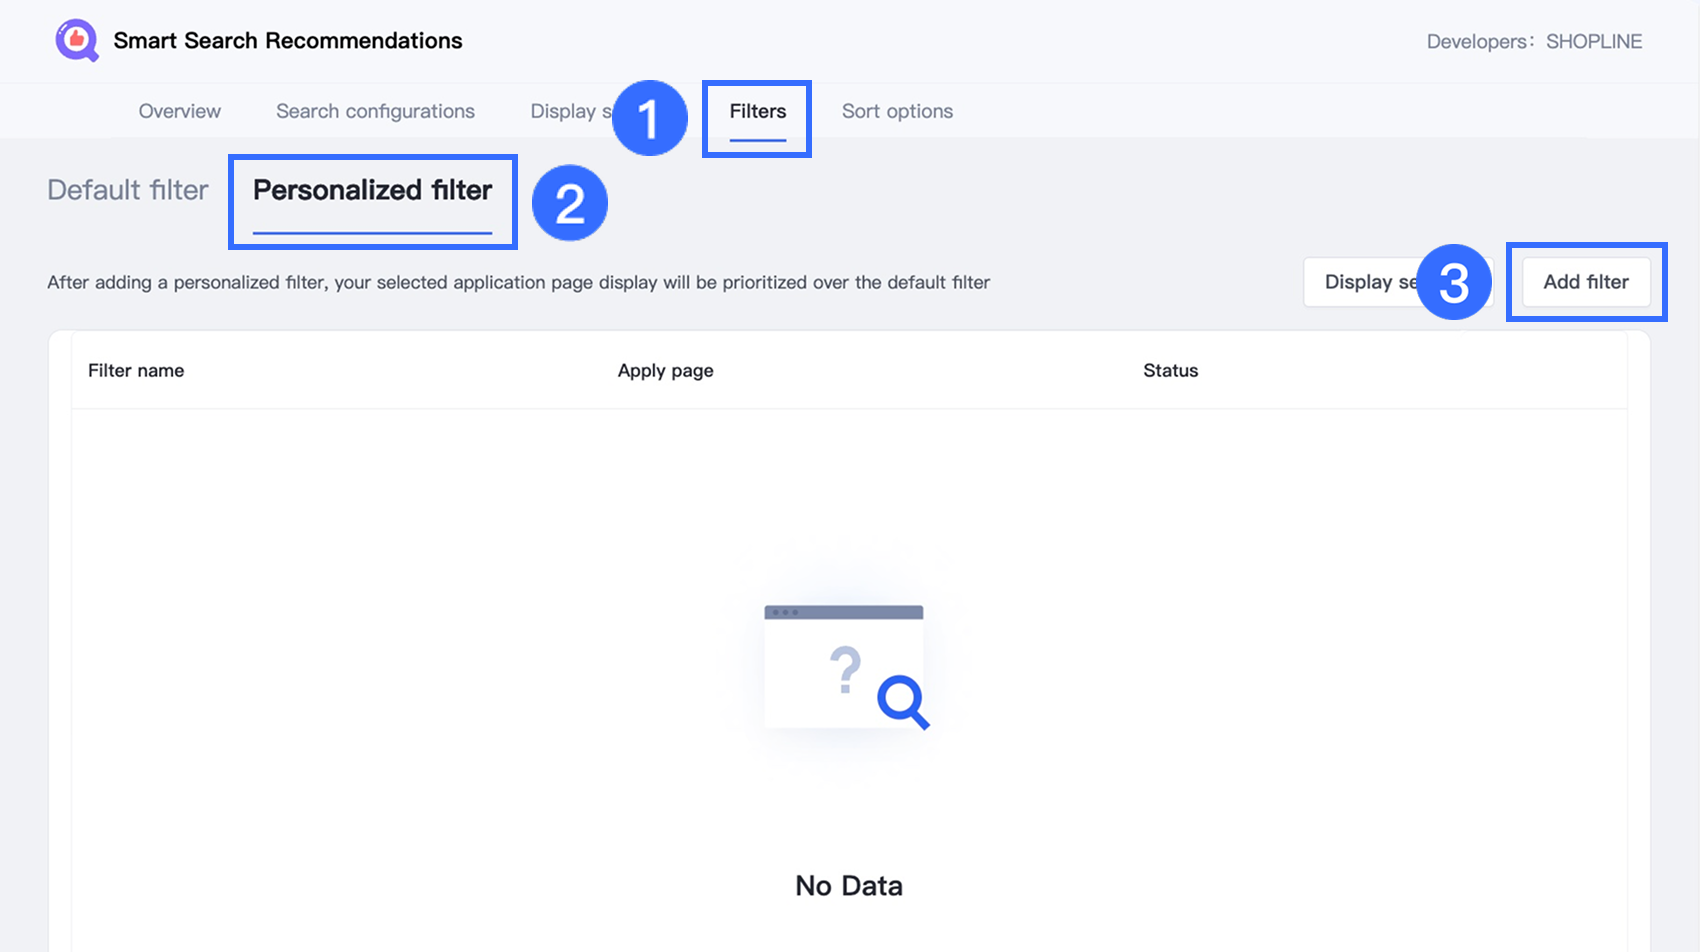Click the Status column header
1700x952 pixels.
click(1170, 370)
